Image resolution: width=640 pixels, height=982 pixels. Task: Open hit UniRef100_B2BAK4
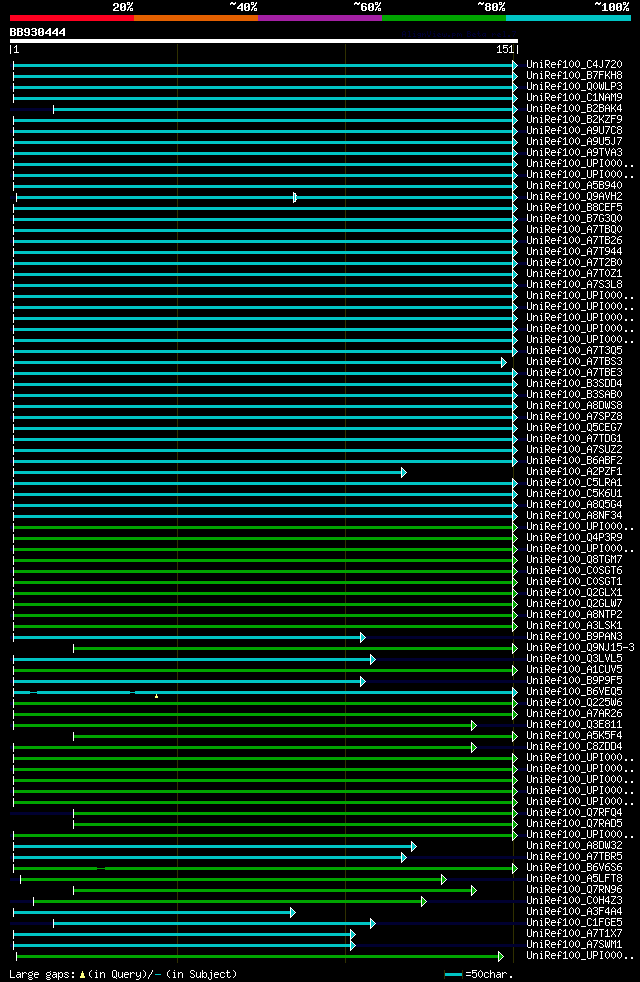click(574, 108)
